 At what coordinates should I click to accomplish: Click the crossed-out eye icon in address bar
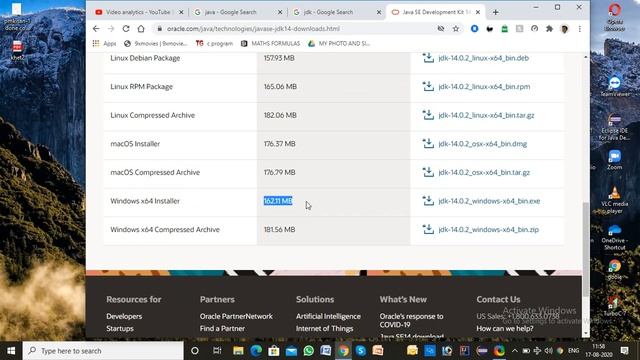point(441,29)
